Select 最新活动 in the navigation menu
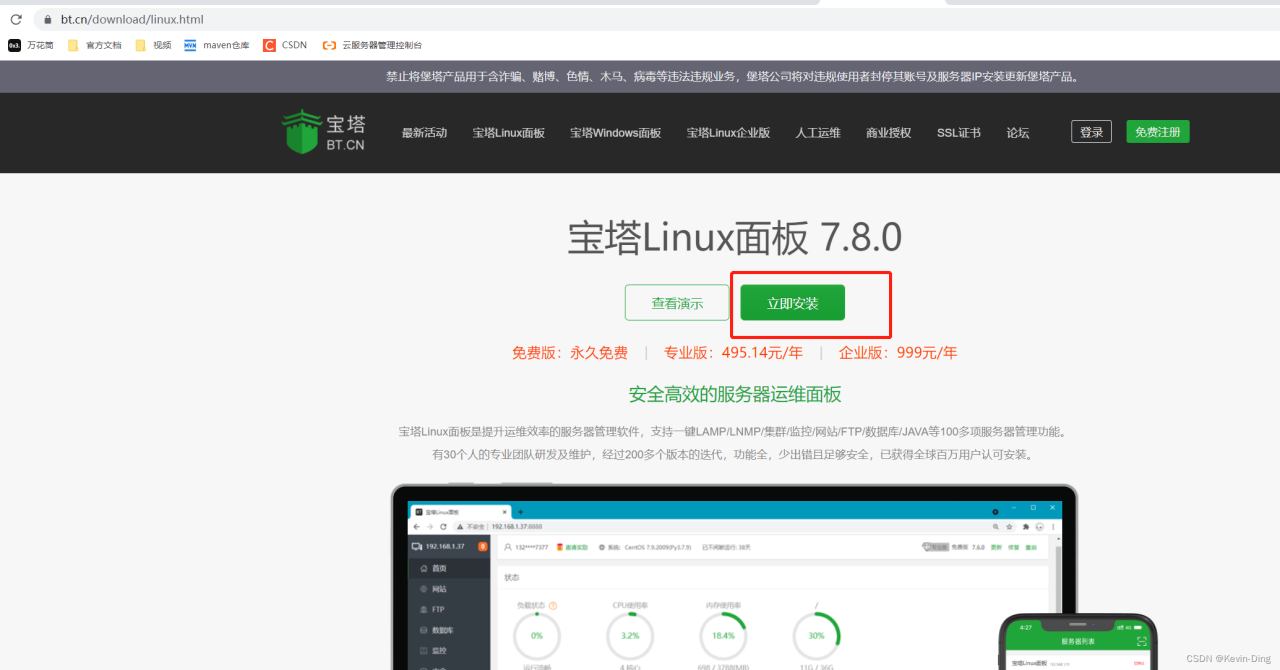The width and height of the screenshot is (1280, 670). click(x=424, y=131)
